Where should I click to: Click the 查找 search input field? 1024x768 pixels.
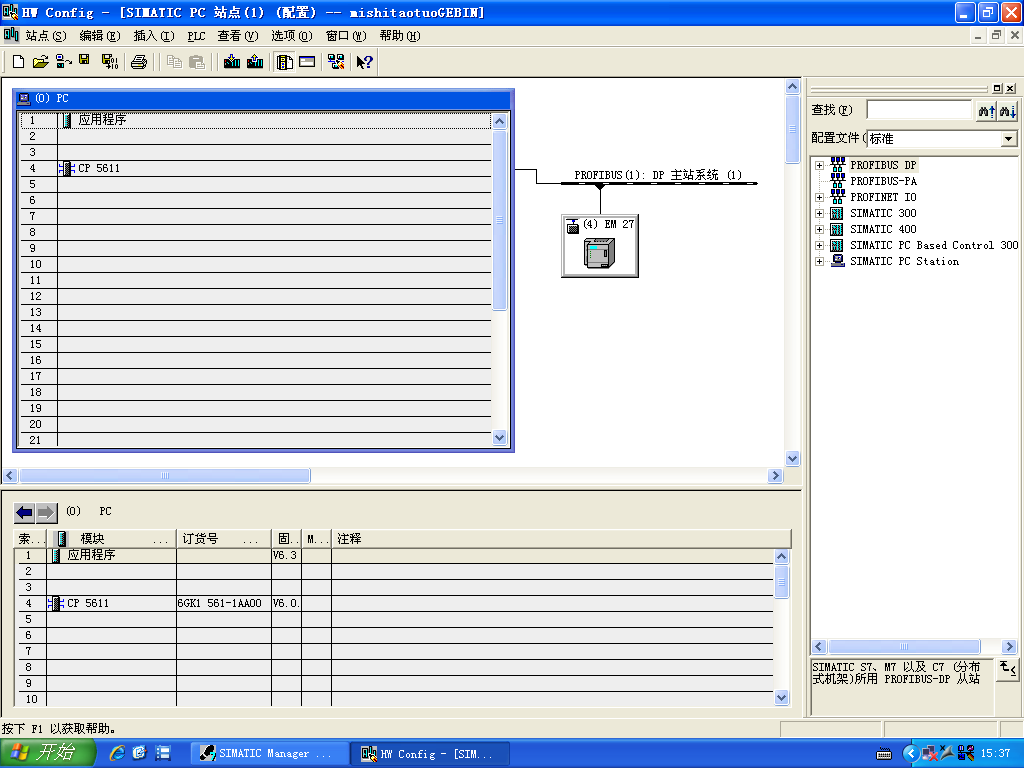pos(919,110)
